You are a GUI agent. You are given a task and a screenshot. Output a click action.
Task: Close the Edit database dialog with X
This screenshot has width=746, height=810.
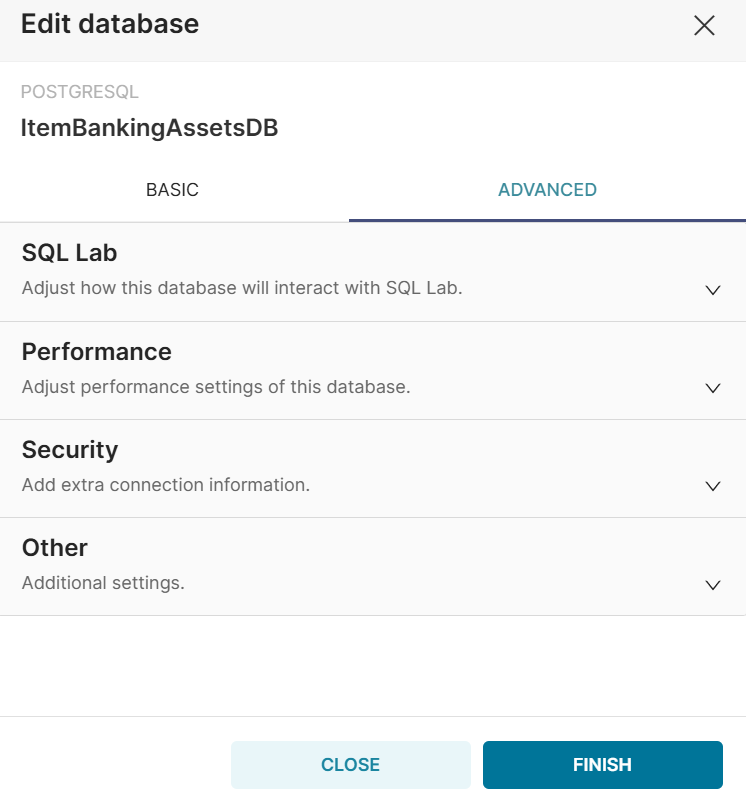point(704,26)
